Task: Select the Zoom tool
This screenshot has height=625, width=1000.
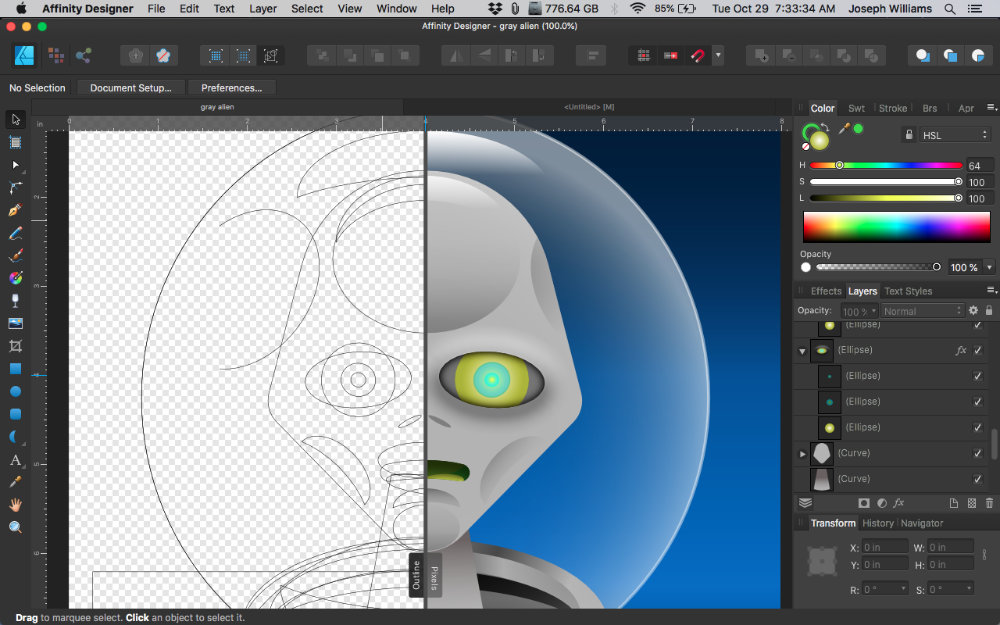Action: click(x=15, y=527)
